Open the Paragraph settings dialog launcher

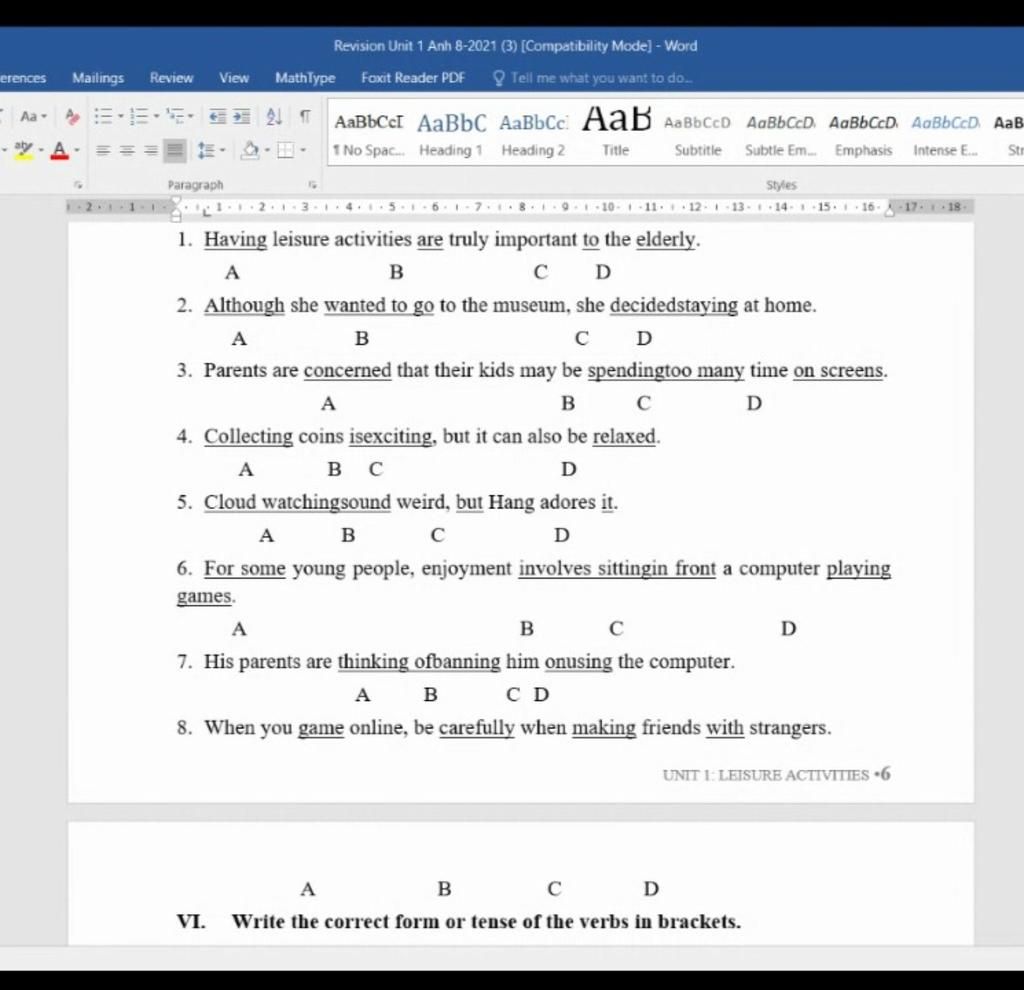tap(312, 185)
